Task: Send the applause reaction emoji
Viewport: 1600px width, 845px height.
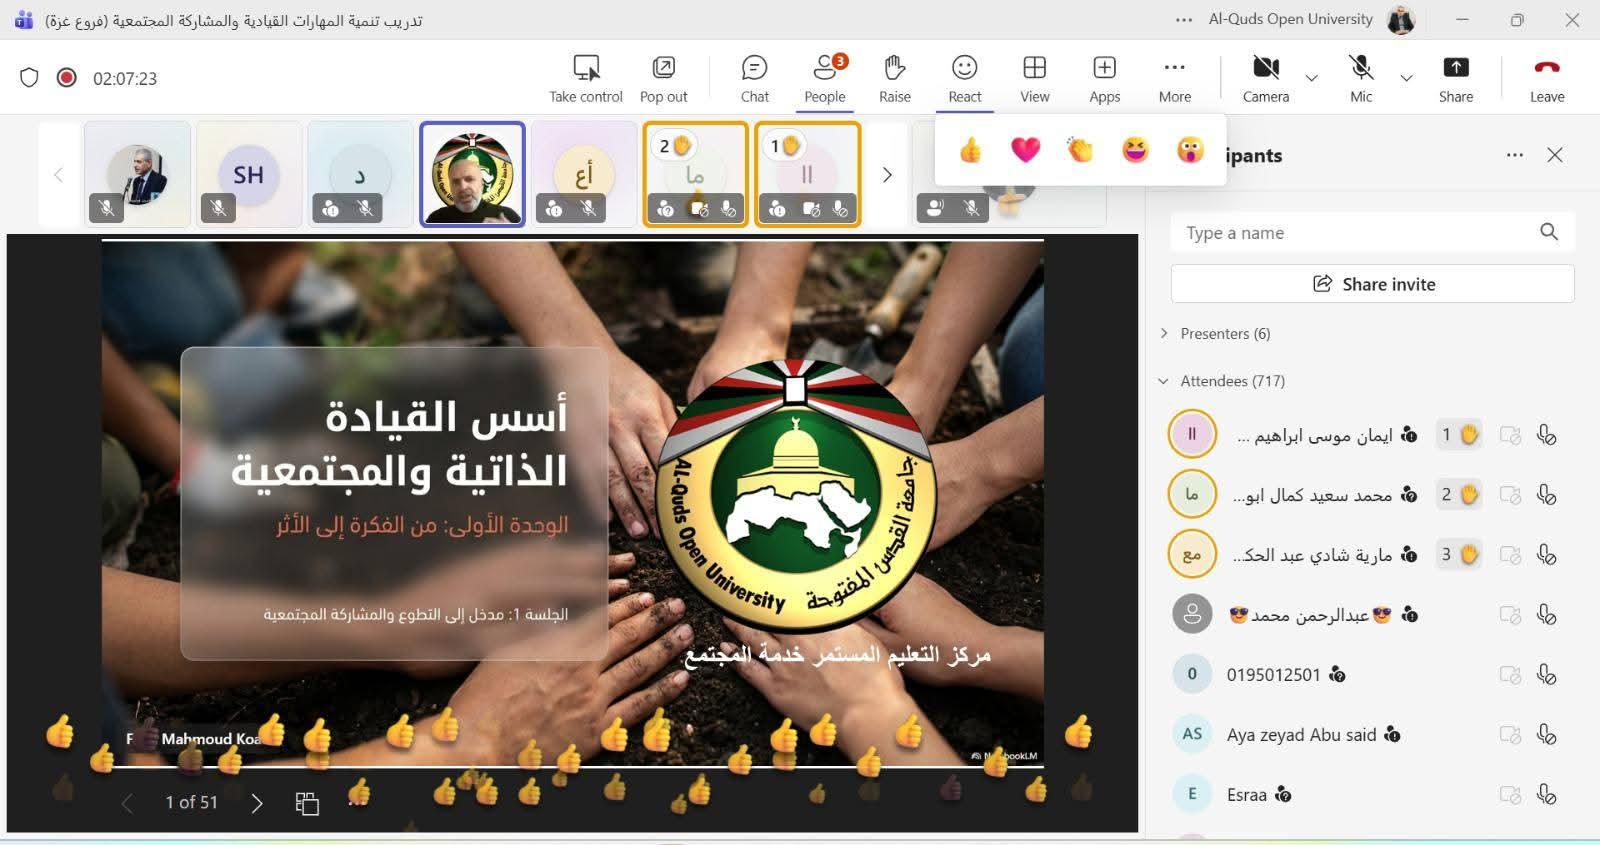Action: pos(1080,150)
